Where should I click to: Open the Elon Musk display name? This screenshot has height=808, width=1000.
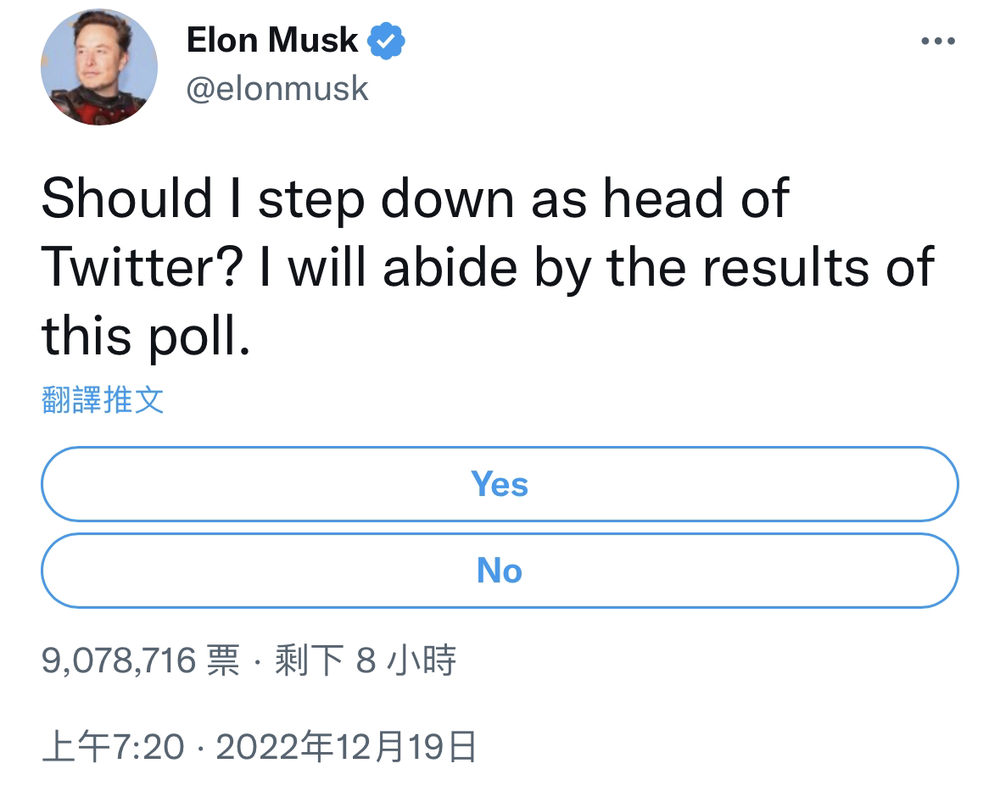[272, 41]
